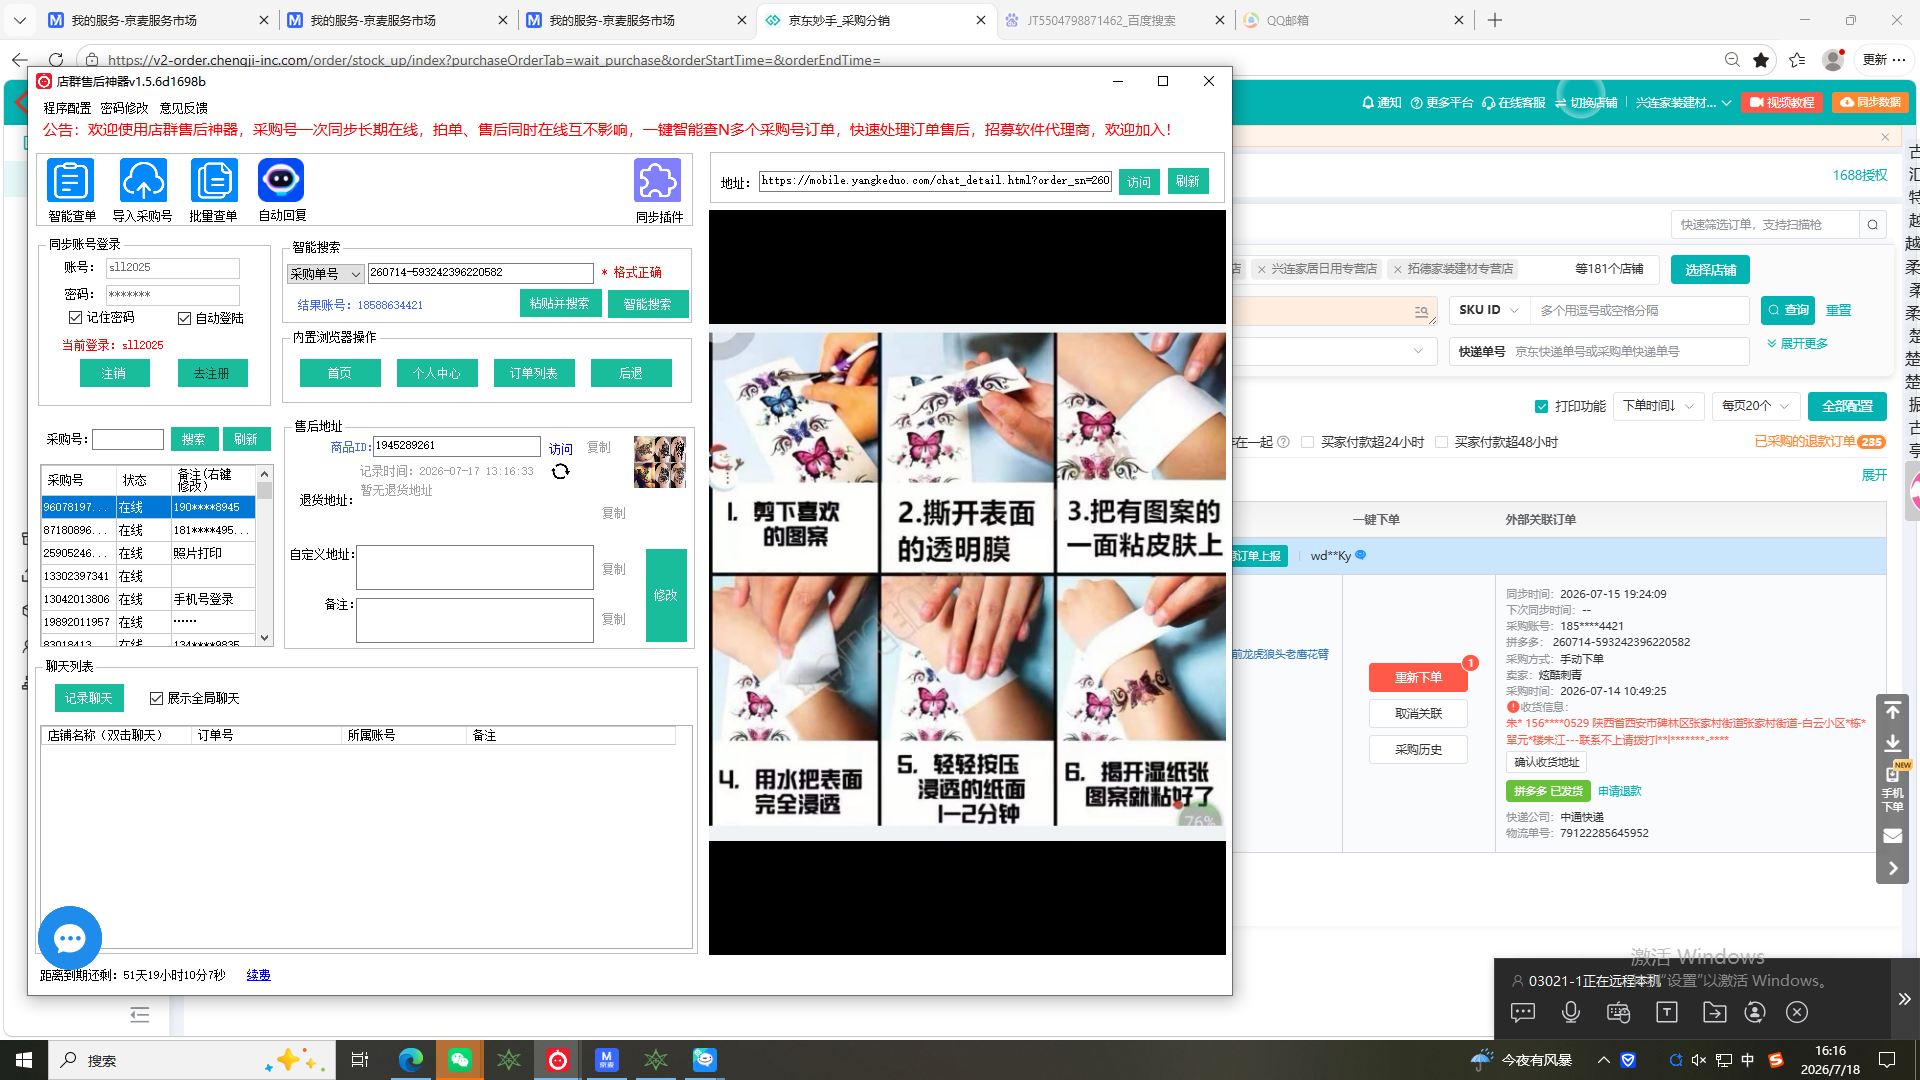Open the 同步插件 puzzle icon
The width and height of the screenshot is (1920, 1080).
click(x=658, y=181)
